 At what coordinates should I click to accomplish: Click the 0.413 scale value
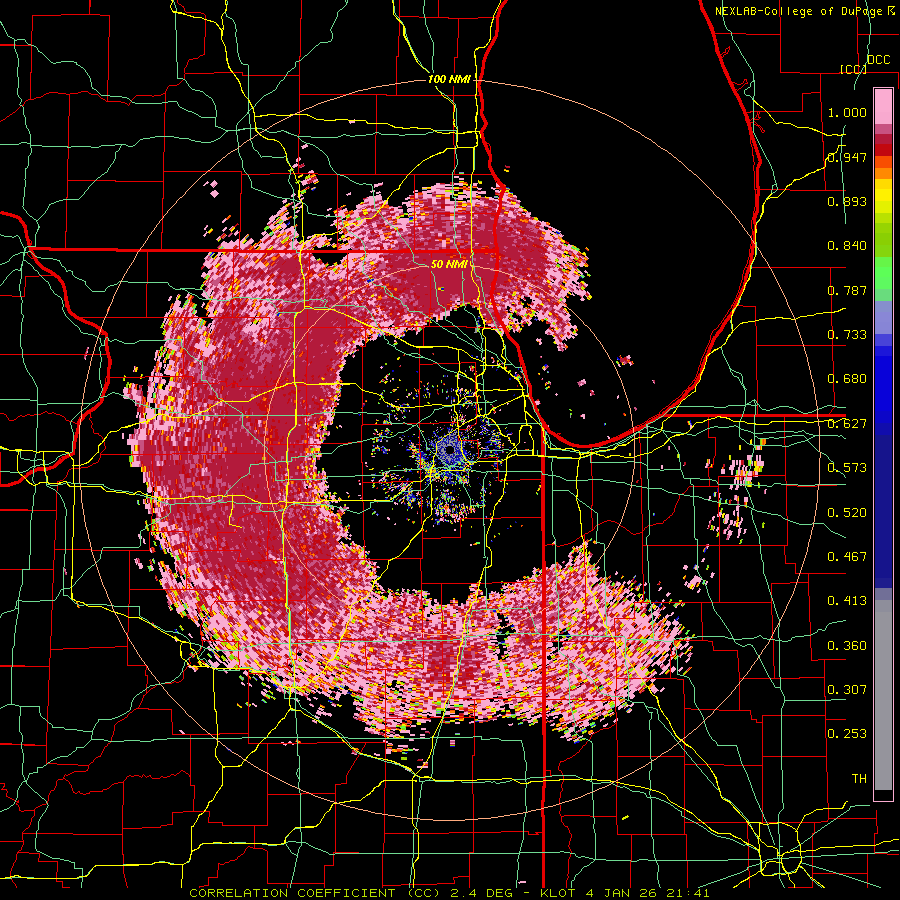[847, 601]
